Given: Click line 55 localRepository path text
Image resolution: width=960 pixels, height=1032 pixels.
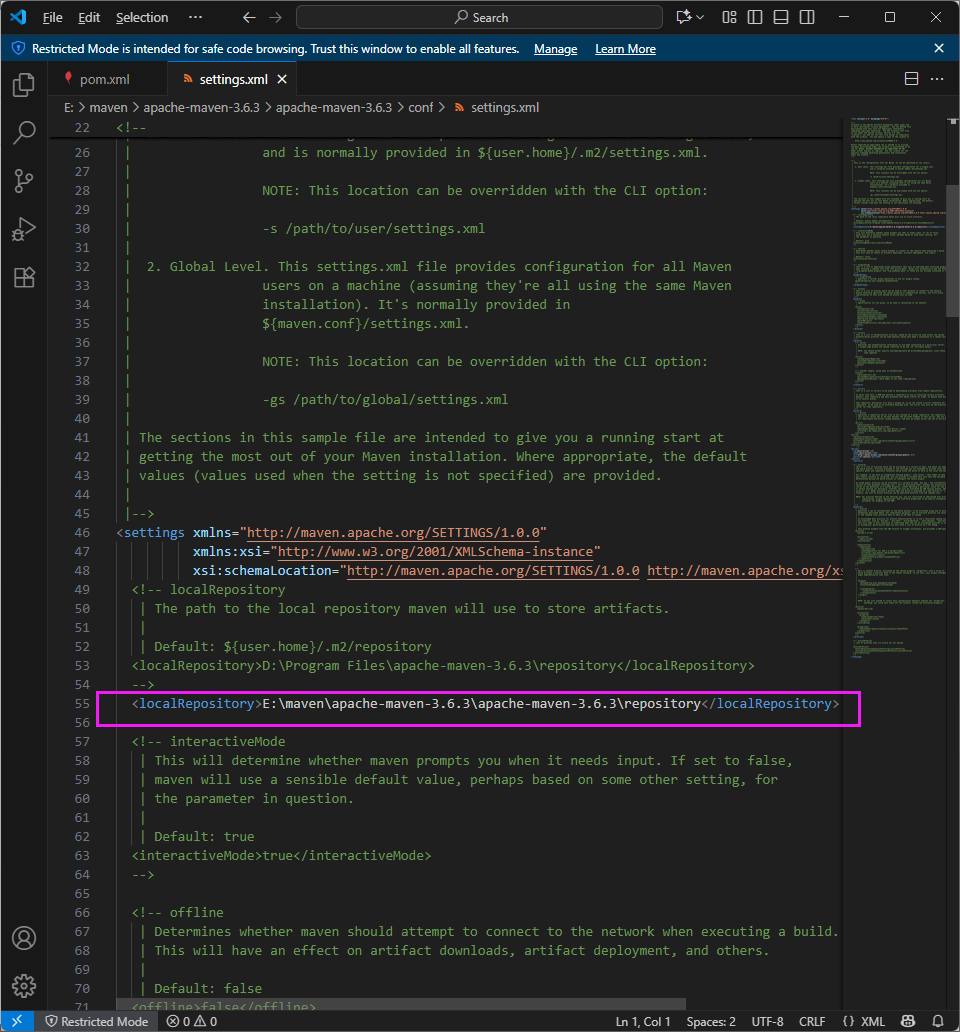Looking at the screenshot, I should (x=482, y=704).
